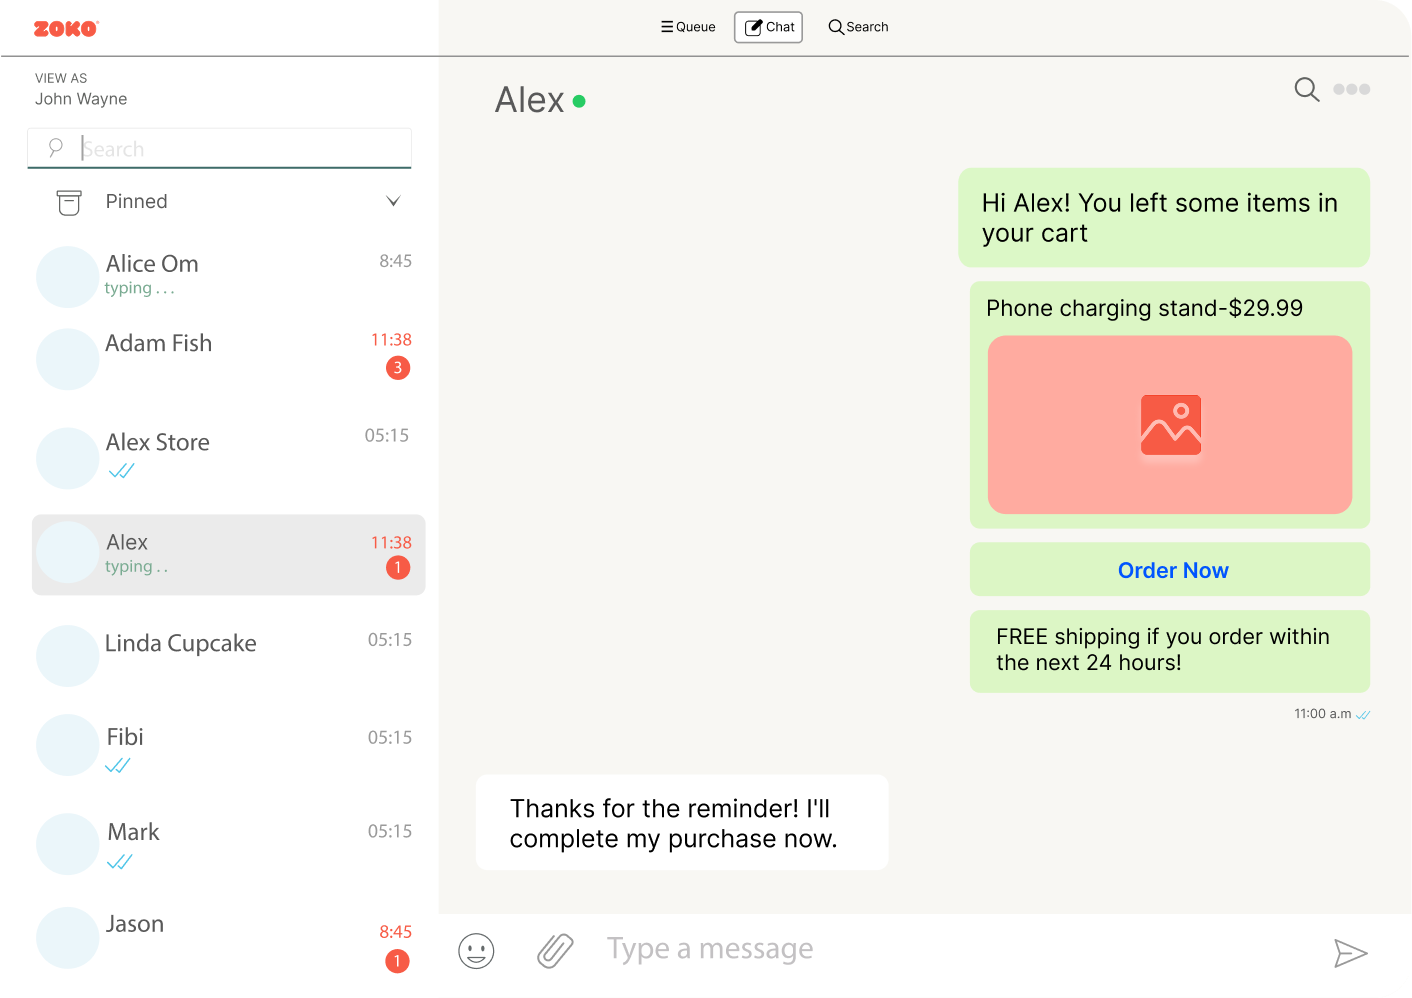Image resolution: width=1412 pixels, height=998 pixels.
Task: Click read-receipt ticks under Alex Store
Action: [121, 471]
